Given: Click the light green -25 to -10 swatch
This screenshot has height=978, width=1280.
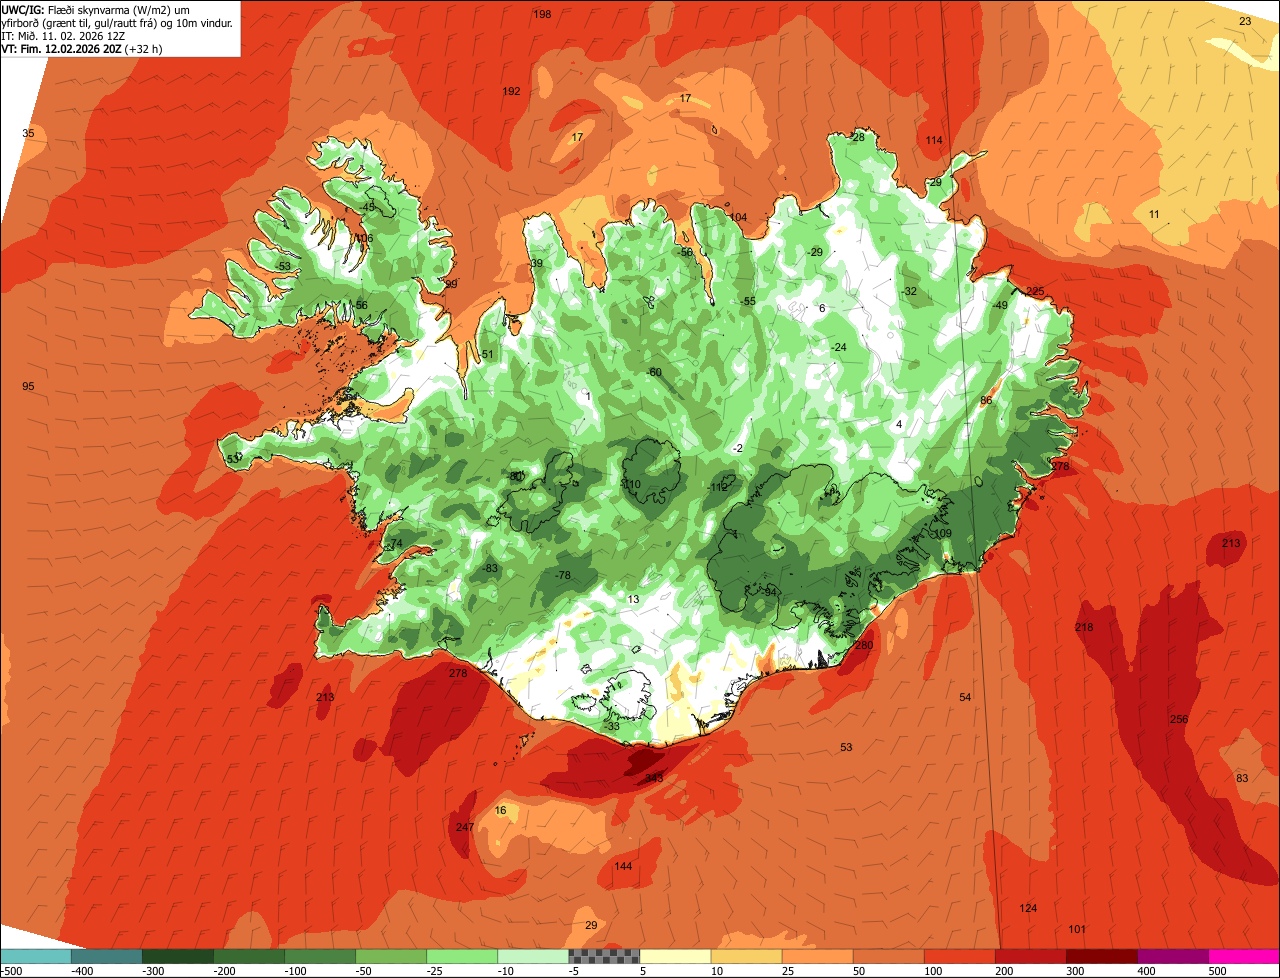Looking at the screenshot, I should 461,956.
